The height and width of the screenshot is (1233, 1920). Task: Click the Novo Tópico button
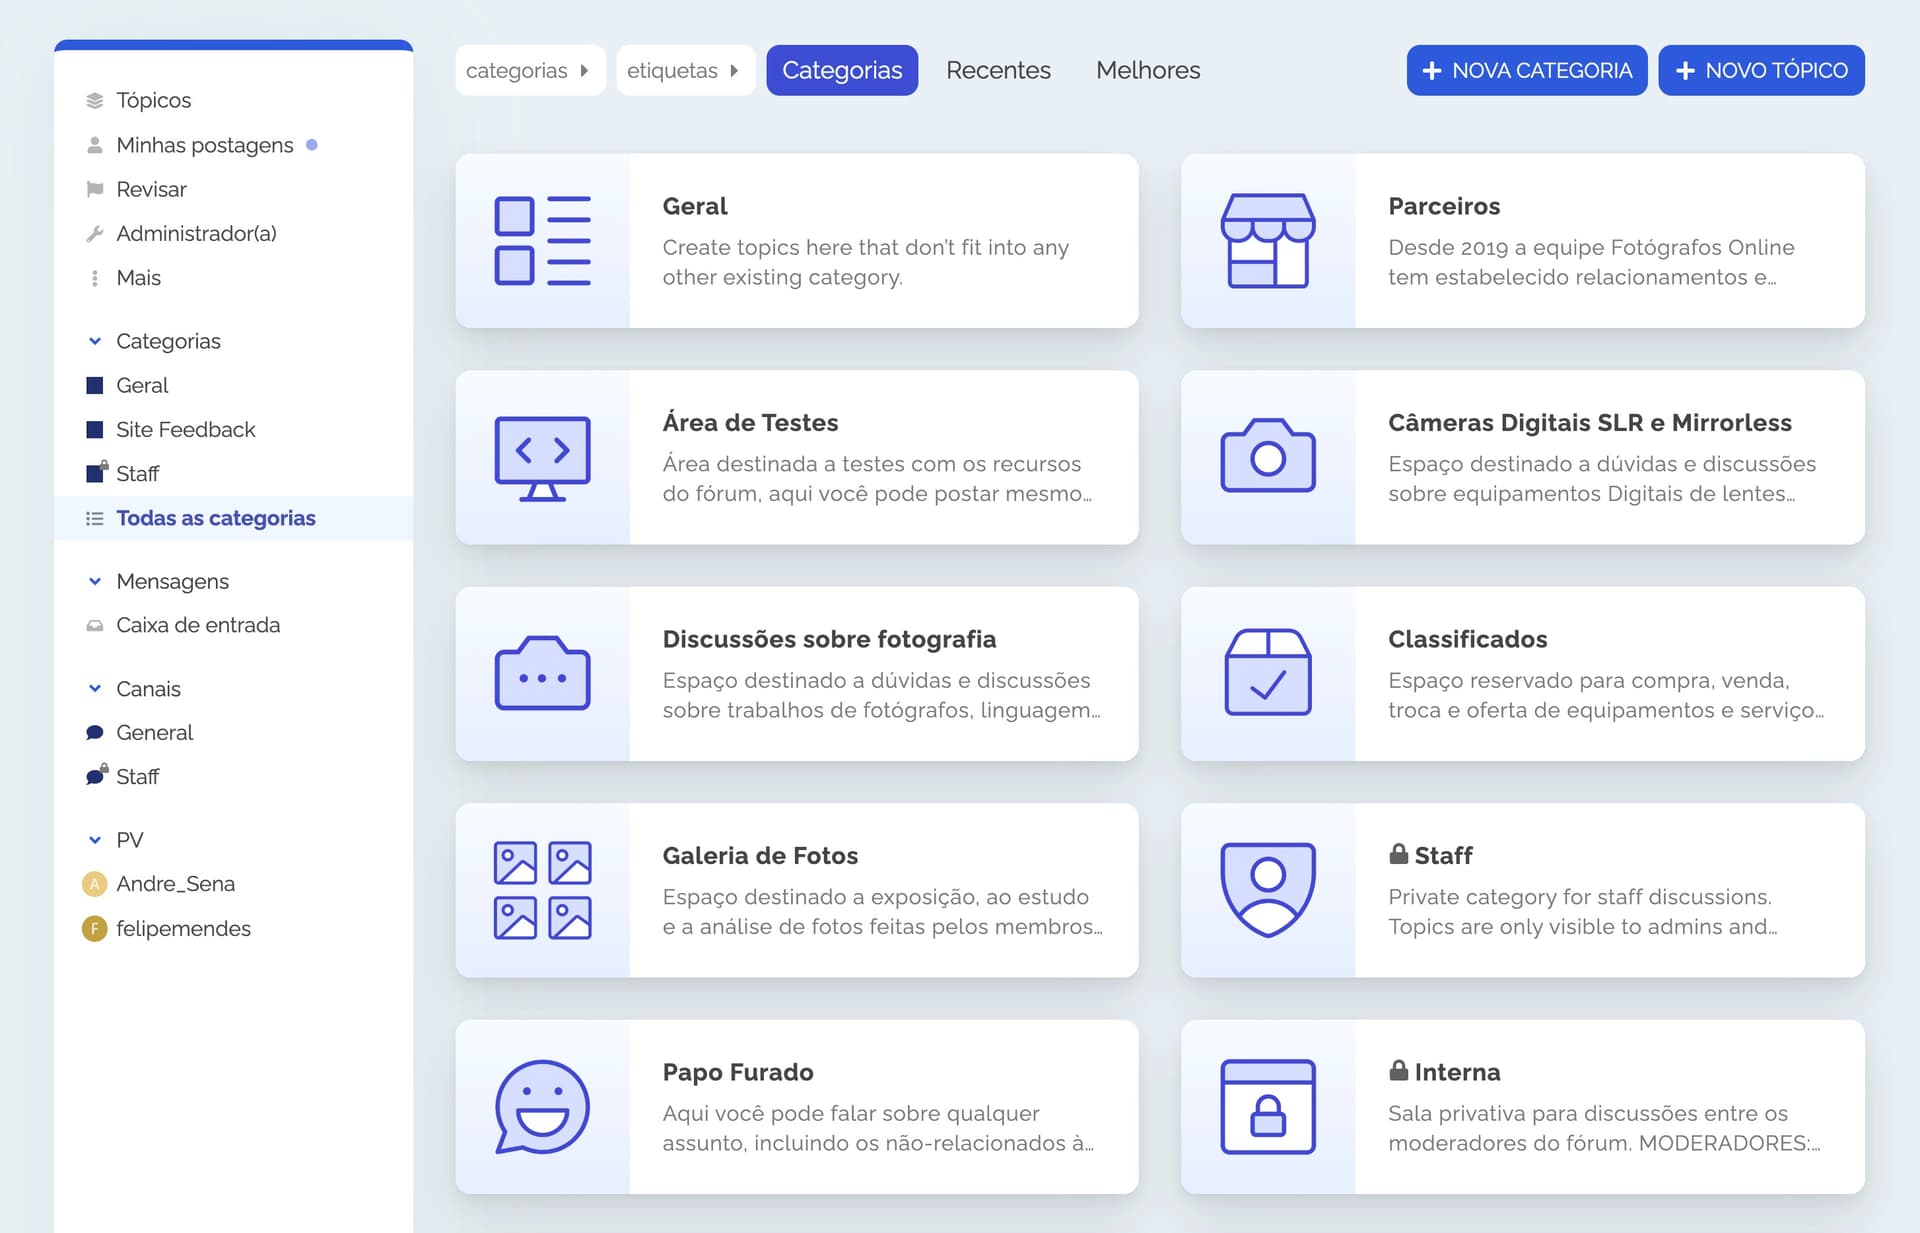click(1760, 70)
